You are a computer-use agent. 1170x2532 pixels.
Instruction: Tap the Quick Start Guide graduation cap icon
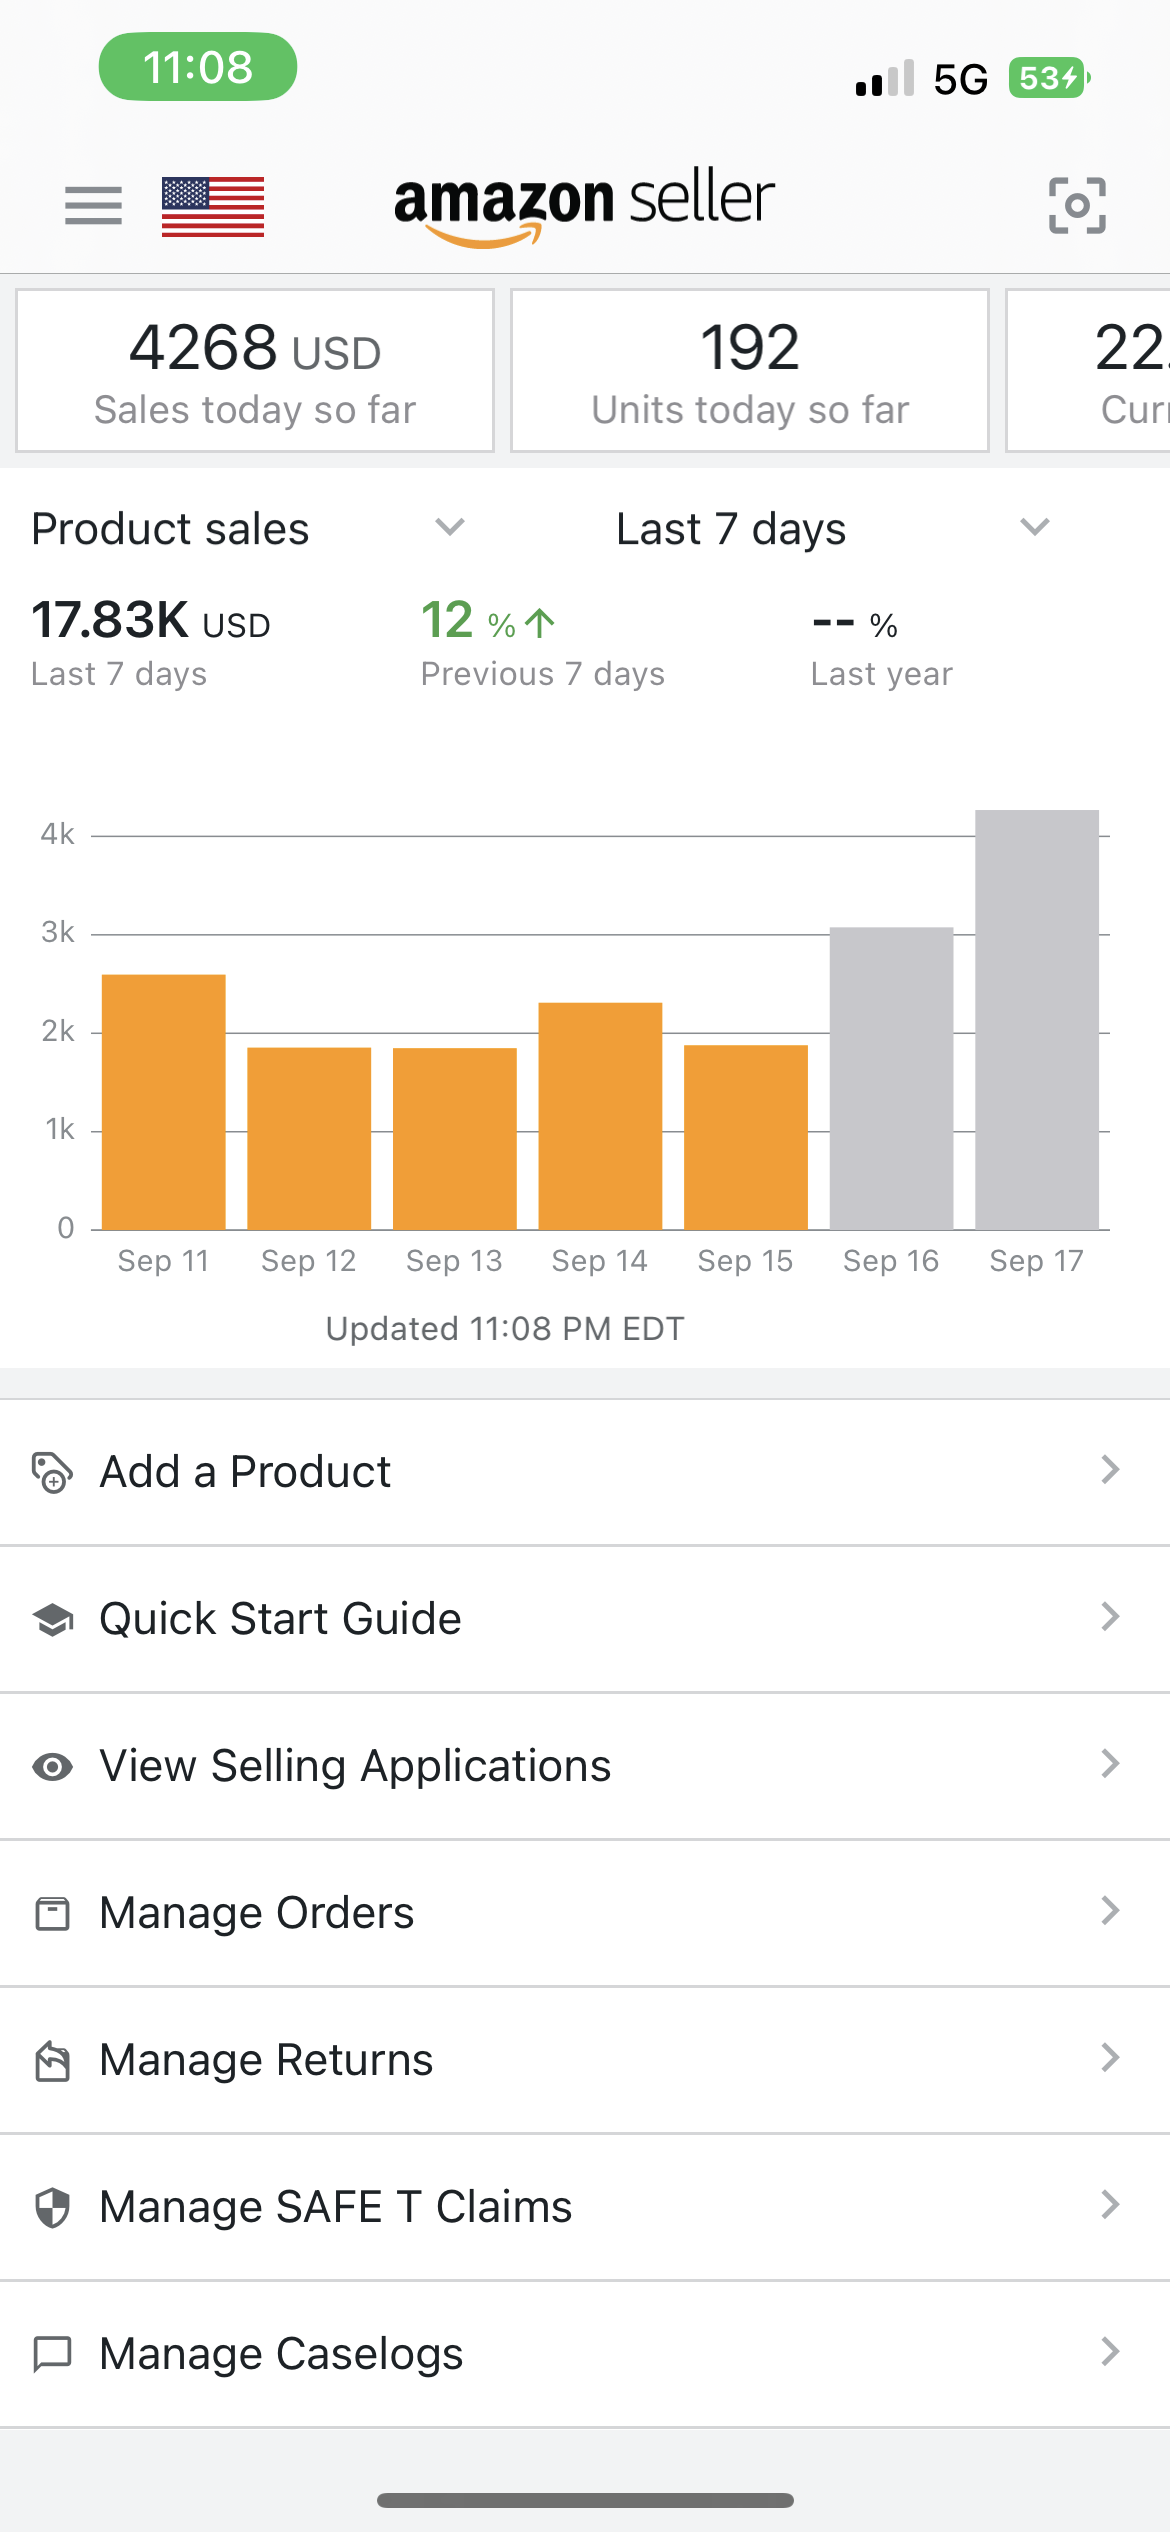(x=52, y=1619)
